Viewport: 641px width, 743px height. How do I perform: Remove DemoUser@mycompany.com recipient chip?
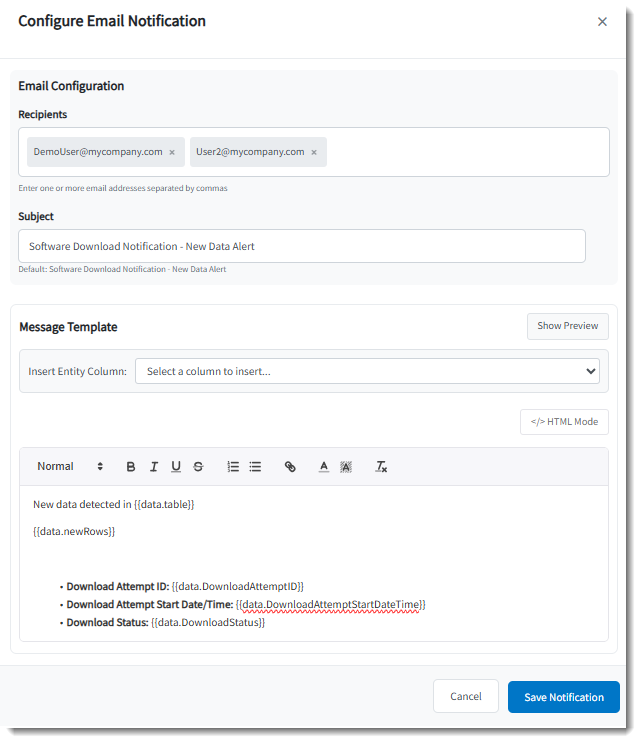[x=172, y=153]
